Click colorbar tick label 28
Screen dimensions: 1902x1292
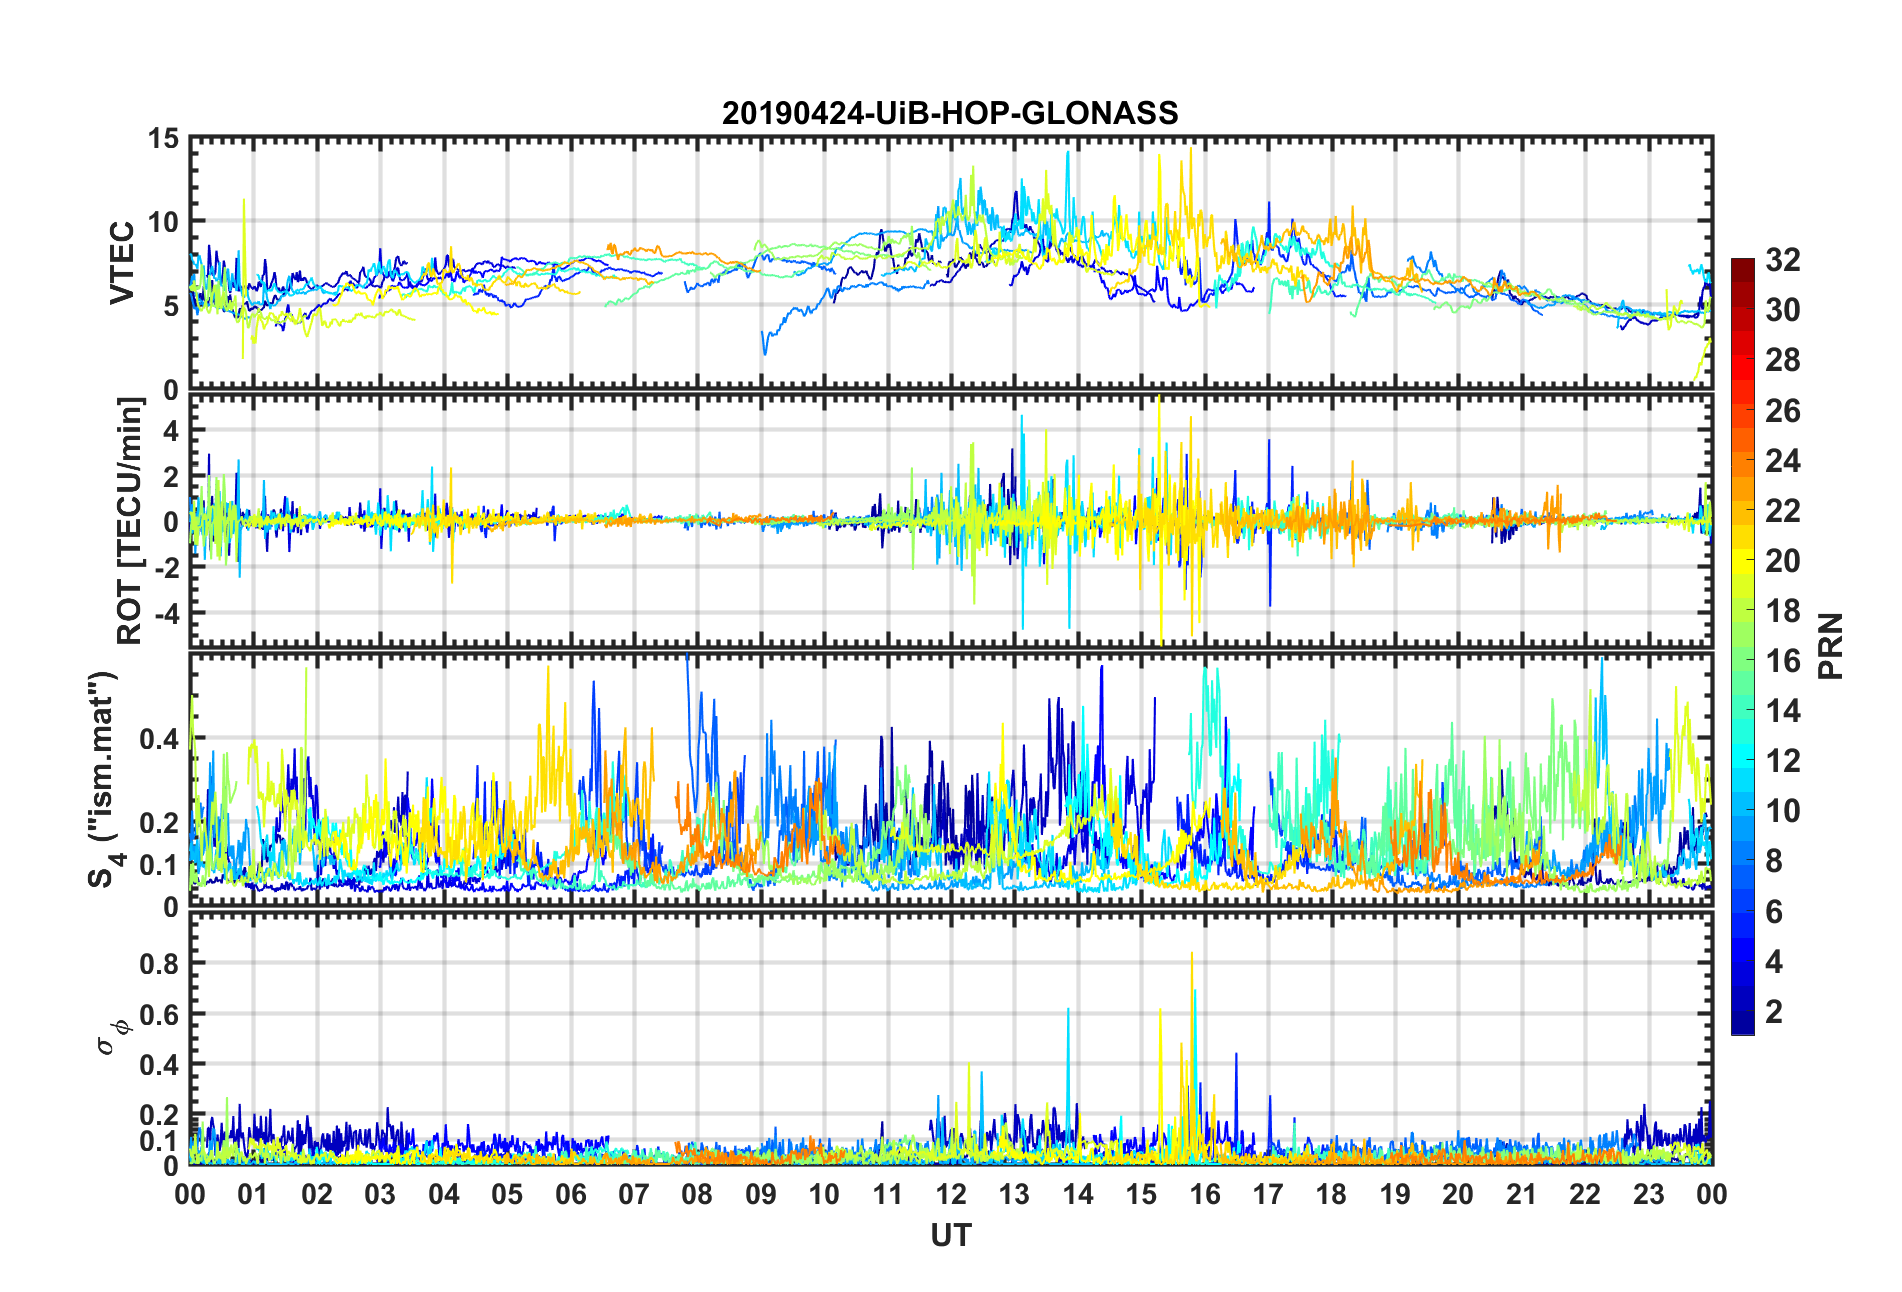pyautogui.click(x=1782, y=360)
